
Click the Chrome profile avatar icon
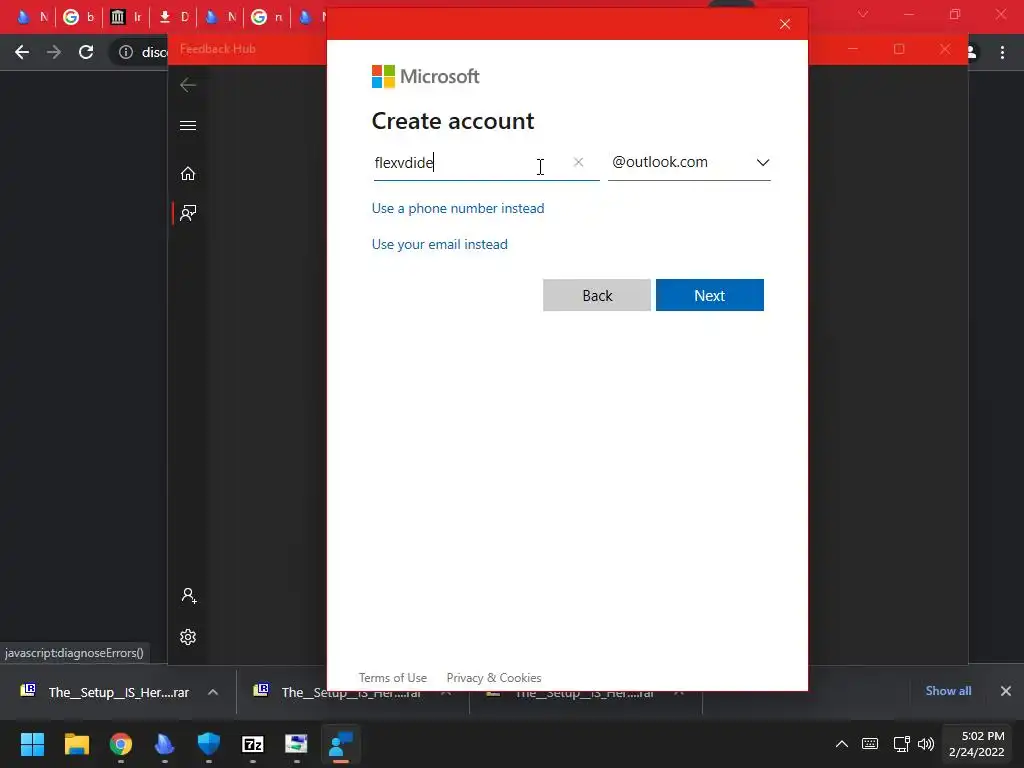[972, 52]
